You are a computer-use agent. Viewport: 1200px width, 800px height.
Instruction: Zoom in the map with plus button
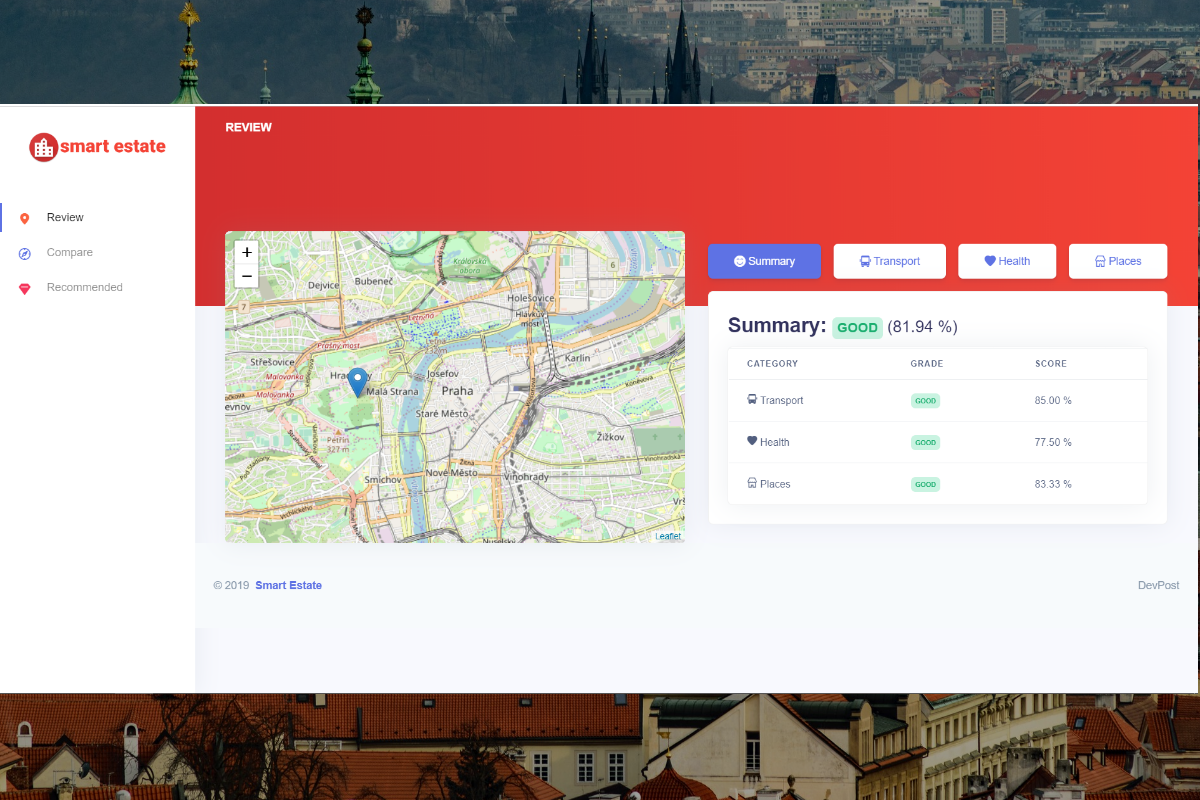(247, 253)
